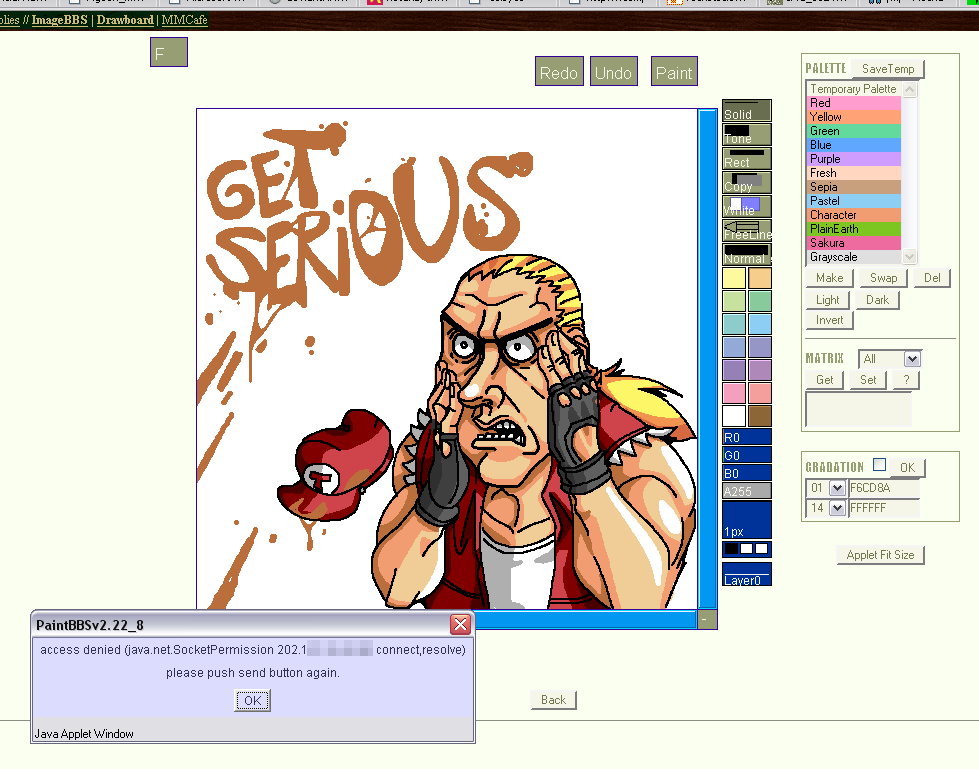Click the SaveTemp palette button
This screenshot has width=979, height=769.
coord(888,69)
